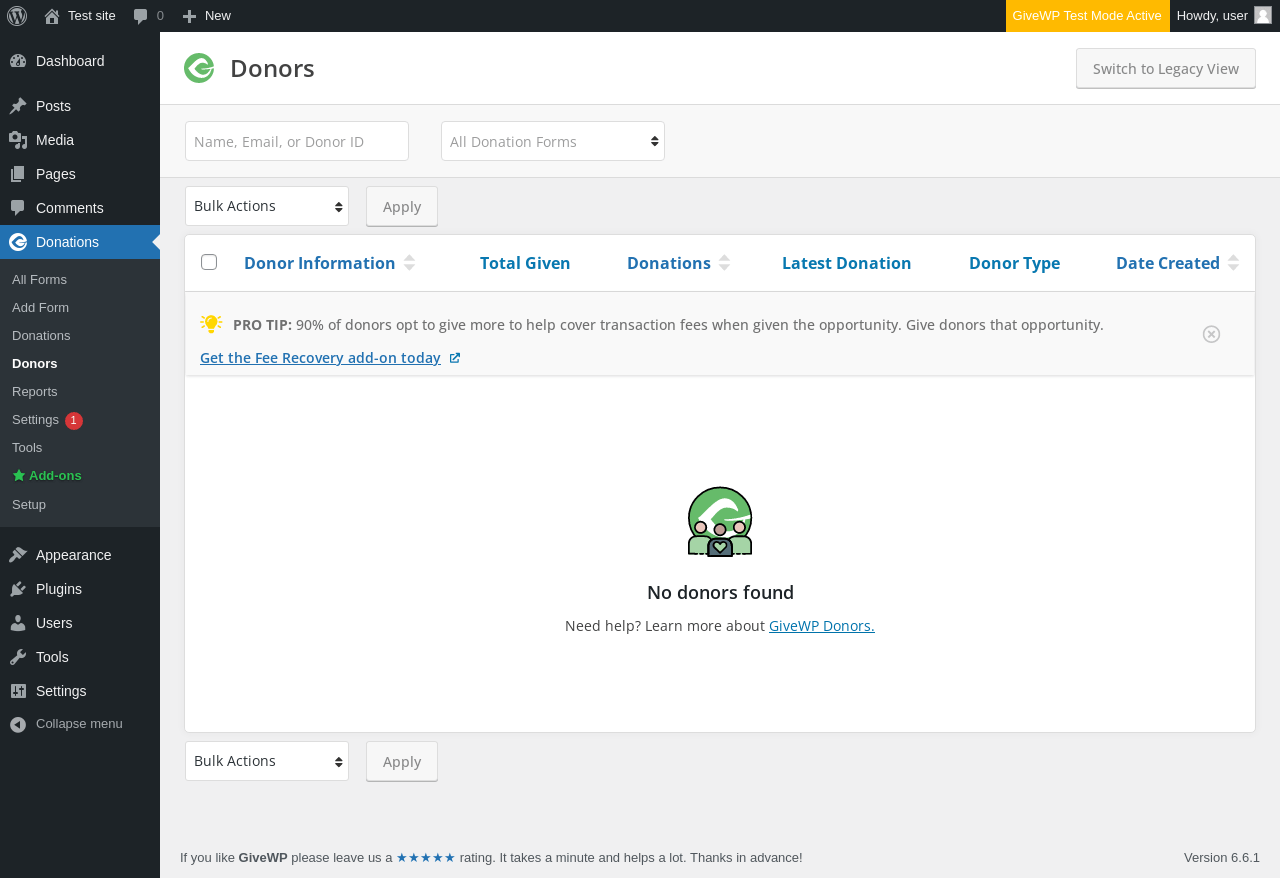This screenshot has width=1280, height=878.
Task: Open the bottom Bulk Actions dropdown
Action: (267, 761)
